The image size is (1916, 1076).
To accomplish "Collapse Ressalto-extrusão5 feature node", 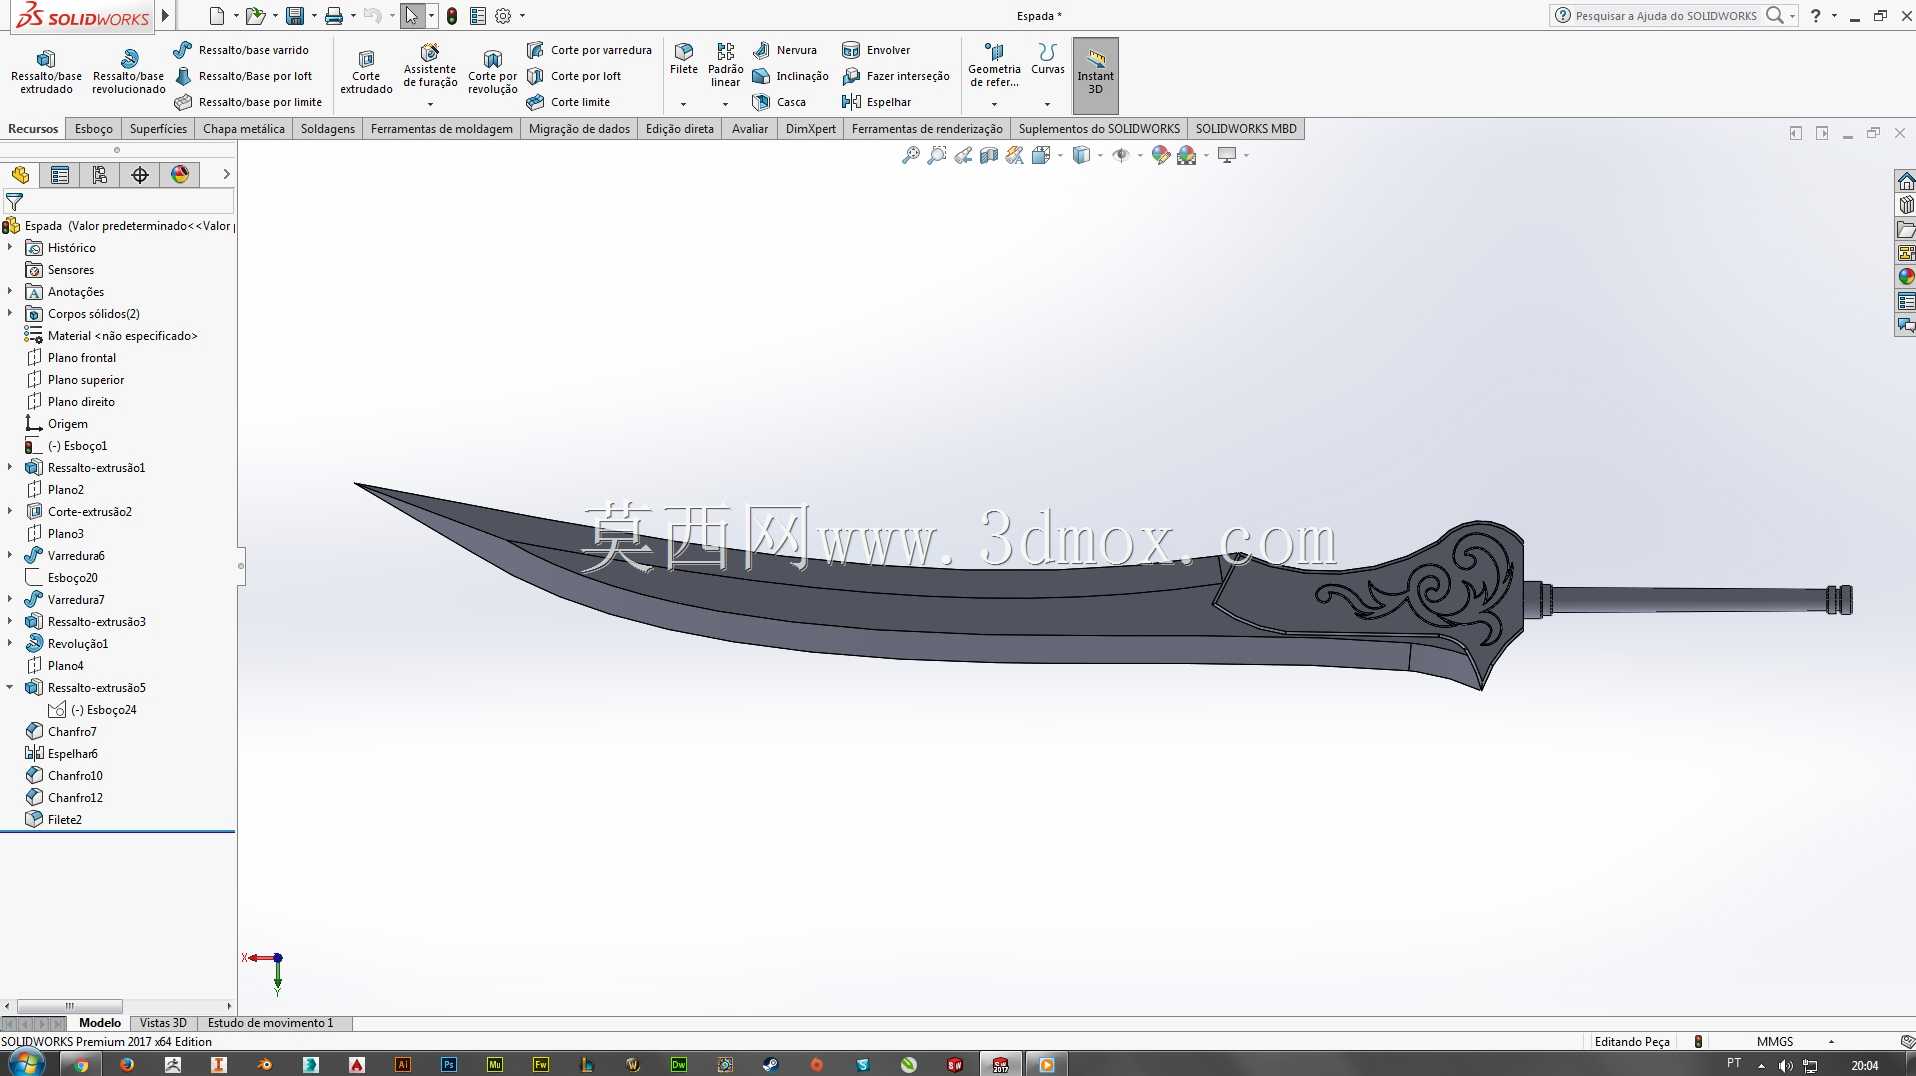I will click(10, 687).
